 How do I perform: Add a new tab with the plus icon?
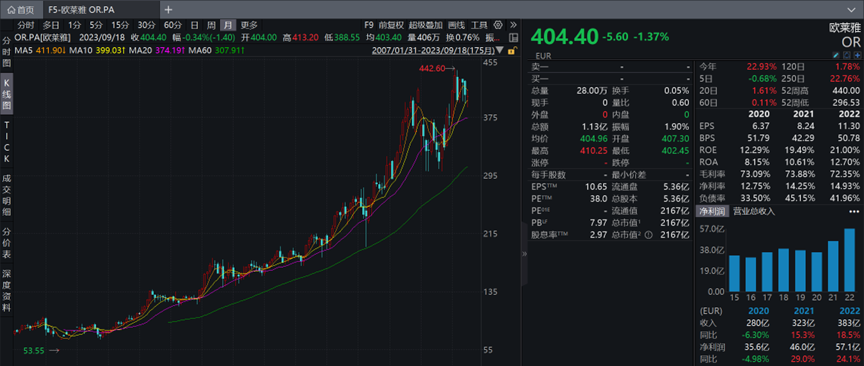(x=168, y=9)
